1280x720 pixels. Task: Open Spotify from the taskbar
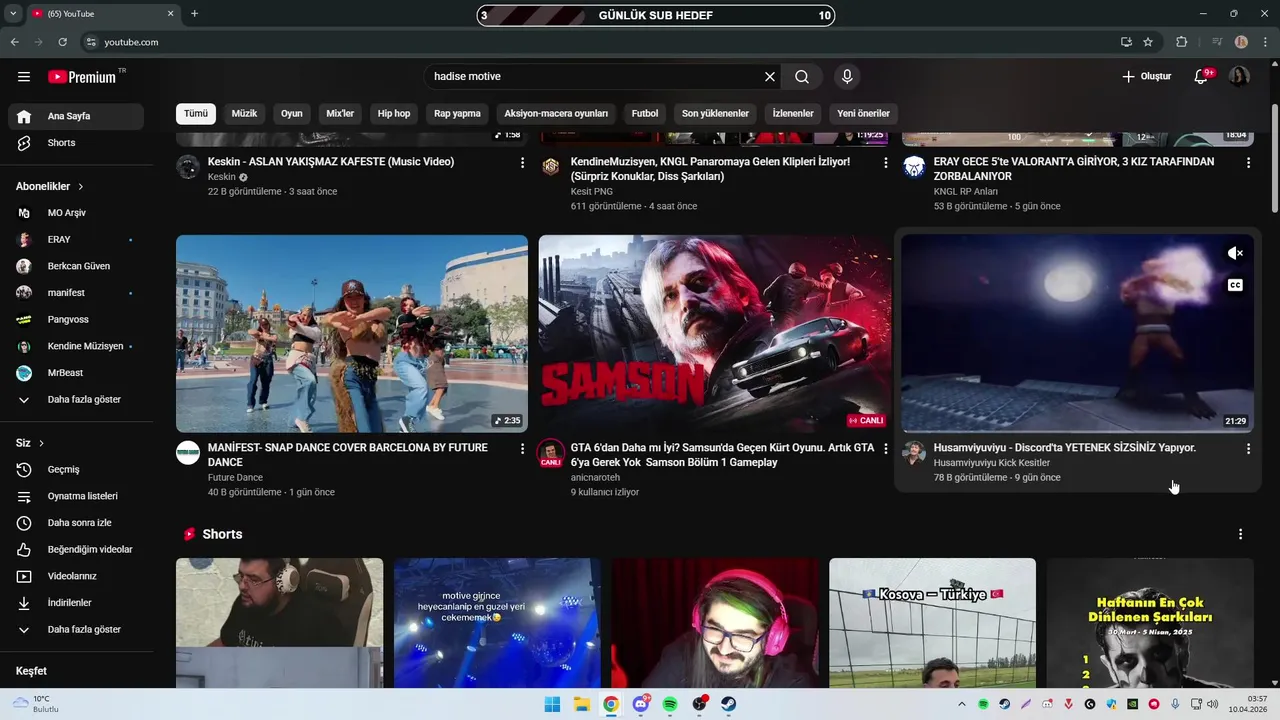(x=670, y=704)
